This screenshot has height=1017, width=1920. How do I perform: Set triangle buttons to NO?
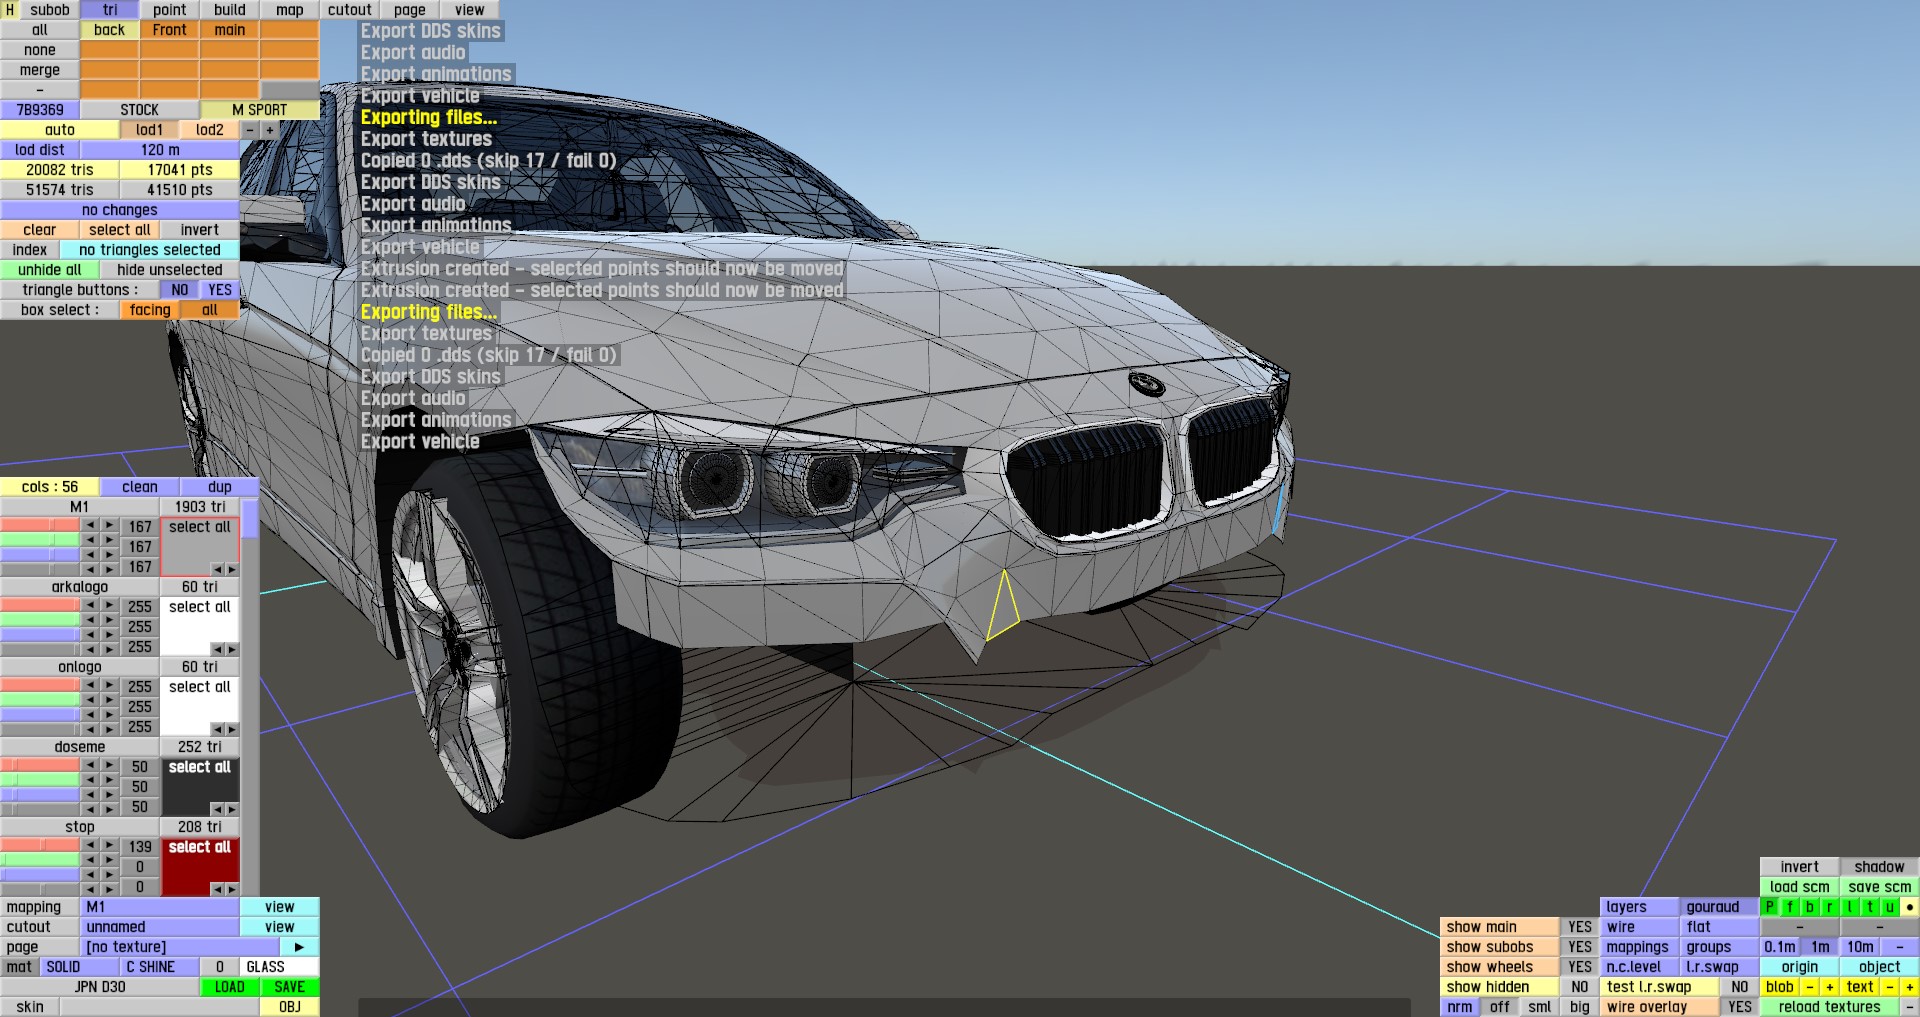pos(180,290)
